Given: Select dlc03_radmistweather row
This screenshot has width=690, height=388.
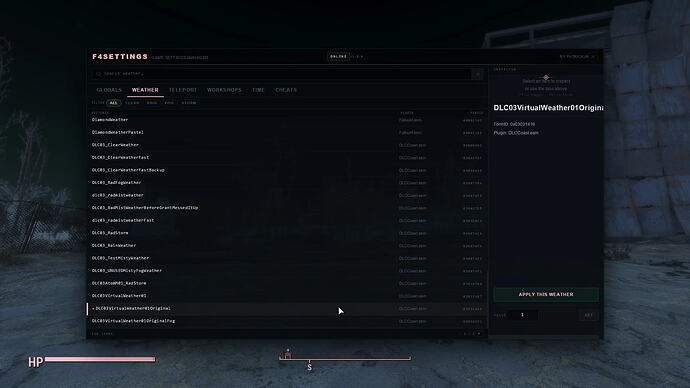Looking at the screenshot, I should pyautogui.click(x=287, y=195).
